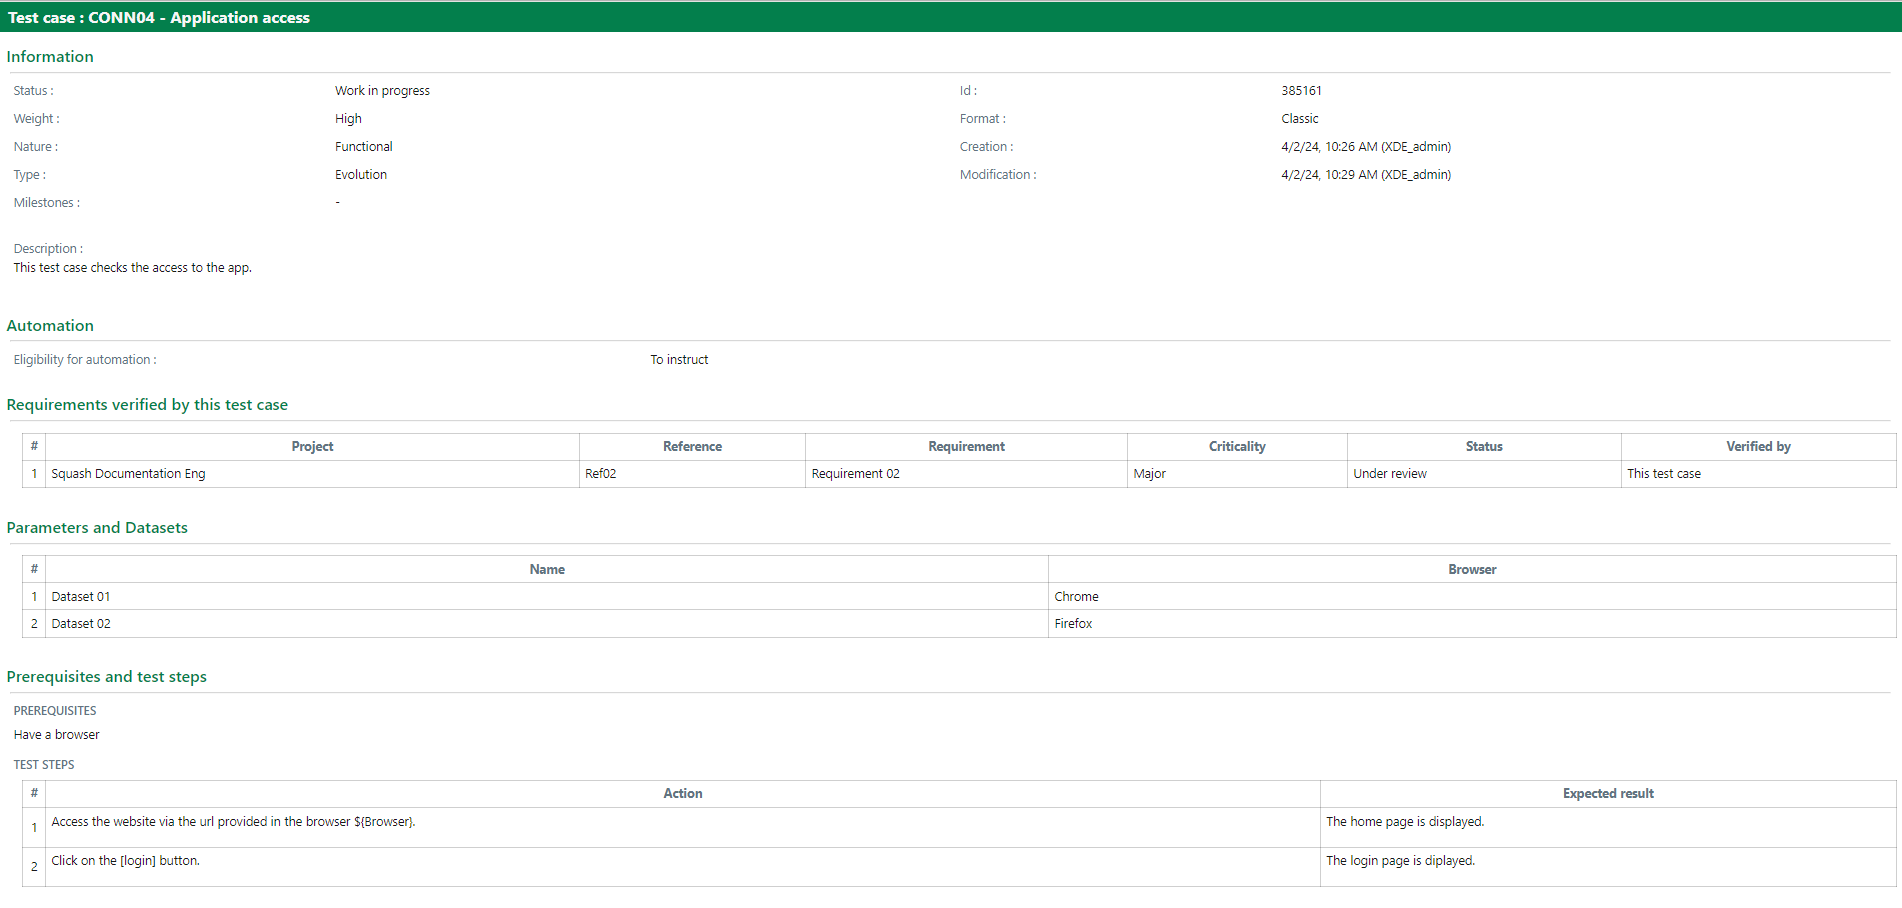
Task: Click the 'Under review' status cell
Action: pos(1389,474)
